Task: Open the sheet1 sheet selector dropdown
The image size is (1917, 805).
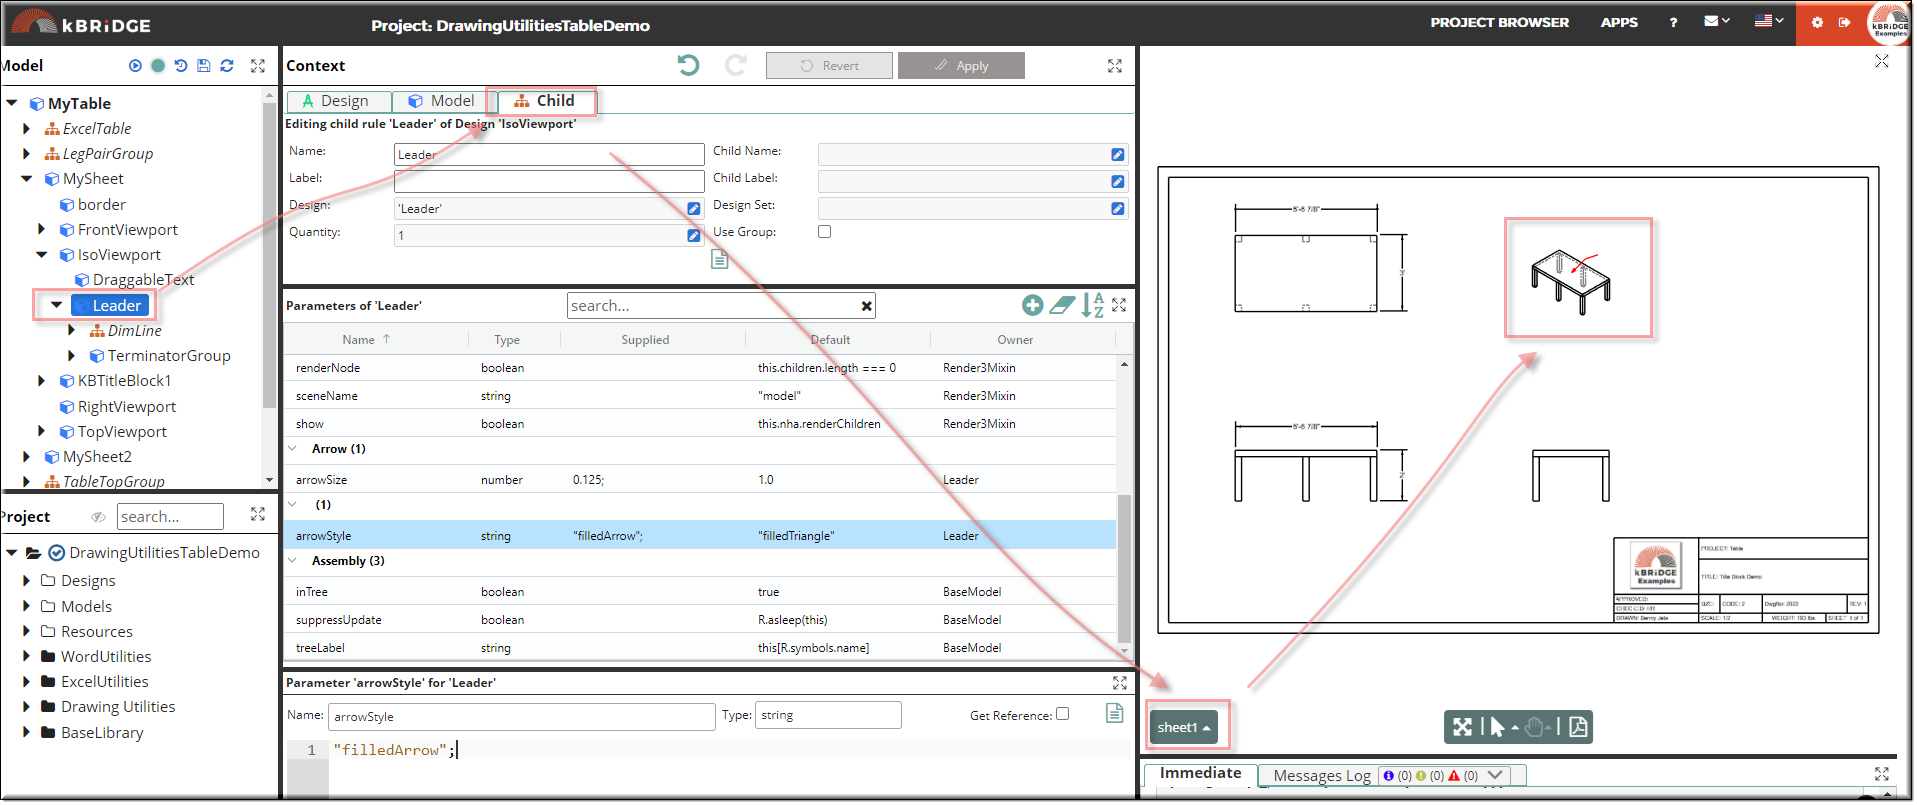Action: 1184,727
